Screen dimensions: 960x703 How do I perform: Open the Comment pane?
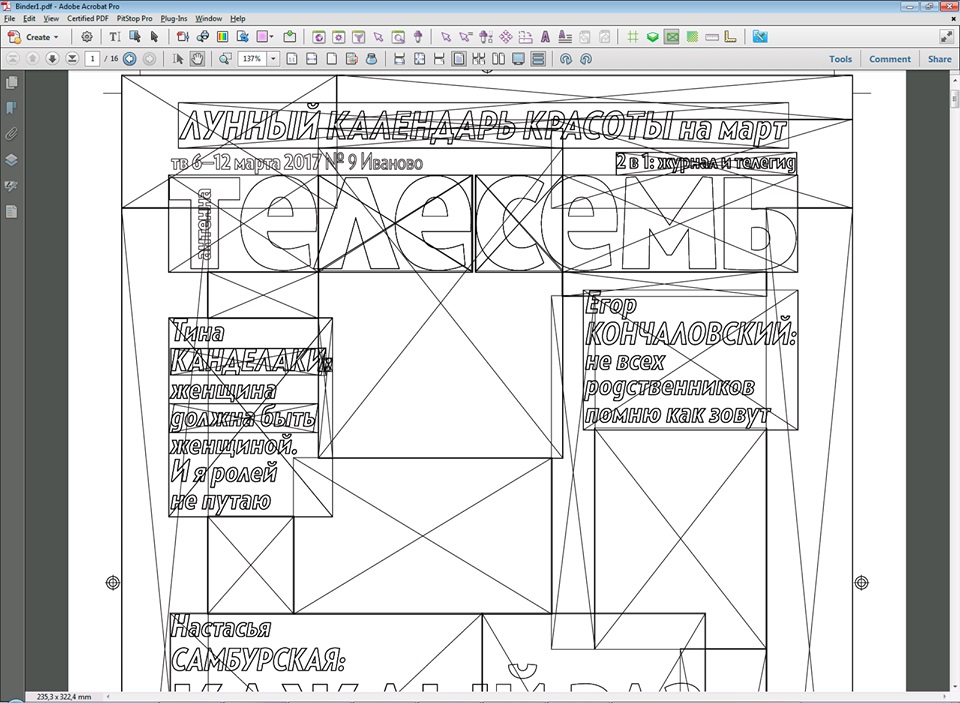[890, 59]
